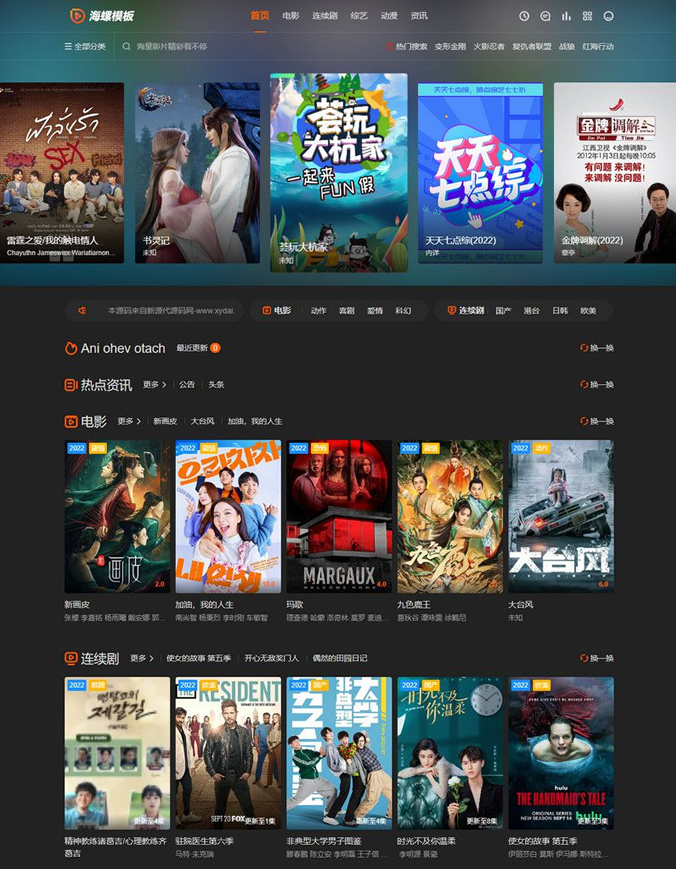Image resolution: width=676 pixels, height=869 pixels.
Task: Click the QR code grid icon
Action: click(x=587, y=16)
